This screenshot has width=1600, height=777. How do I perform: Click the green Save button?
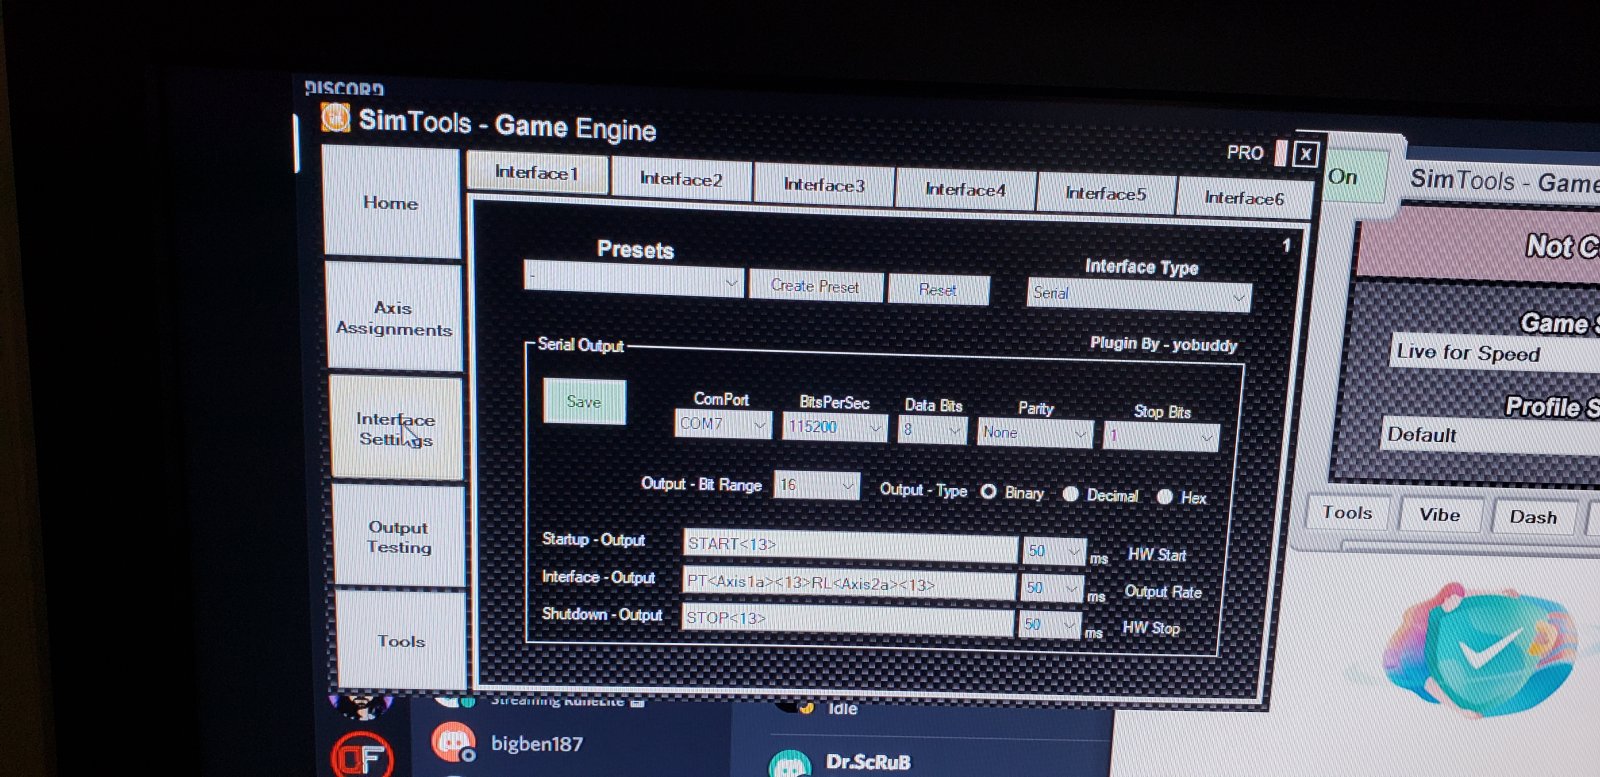click(x=585, y=401)
